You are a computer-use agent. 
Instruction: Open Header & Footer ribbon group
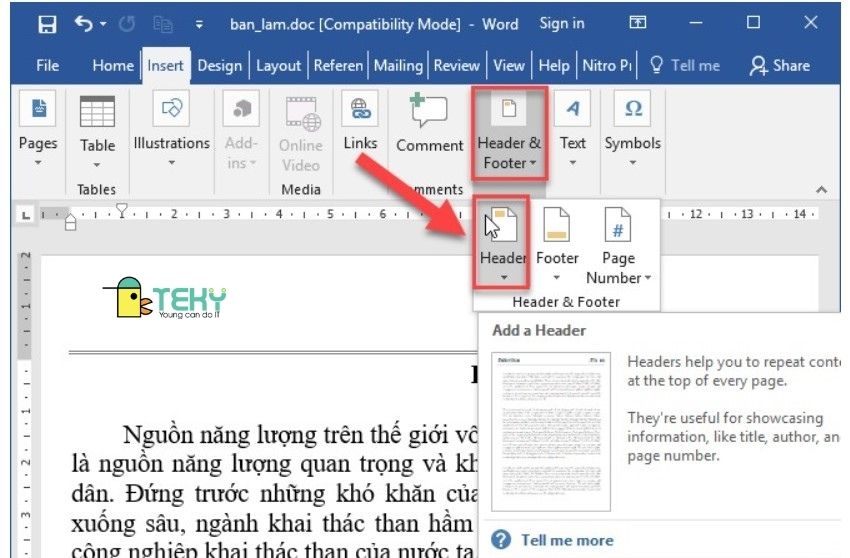click(509, 133)
